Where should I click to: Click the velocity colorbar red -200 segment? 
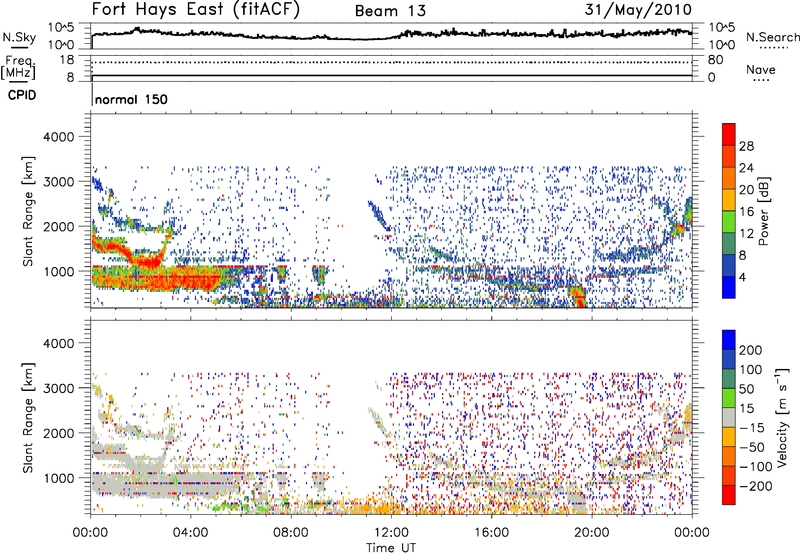tap(729, 495)
